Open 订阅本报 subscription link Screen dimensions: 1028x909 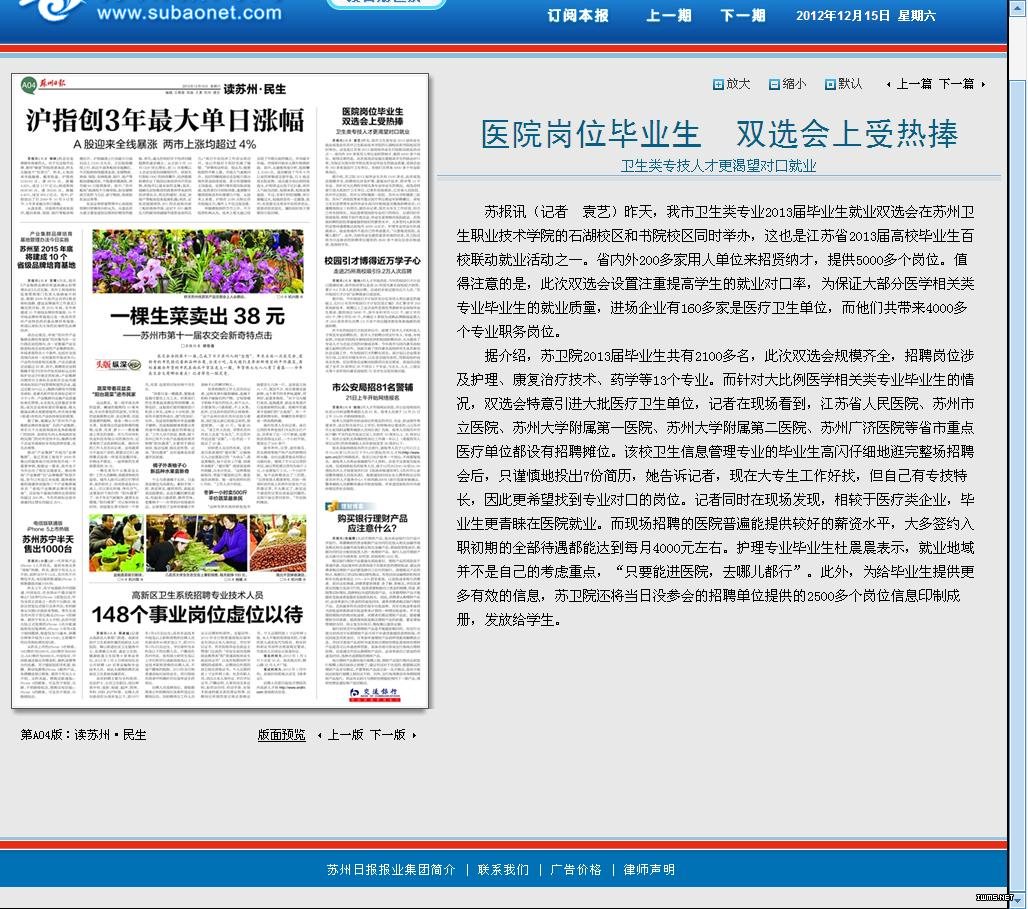tap(578, 16)
